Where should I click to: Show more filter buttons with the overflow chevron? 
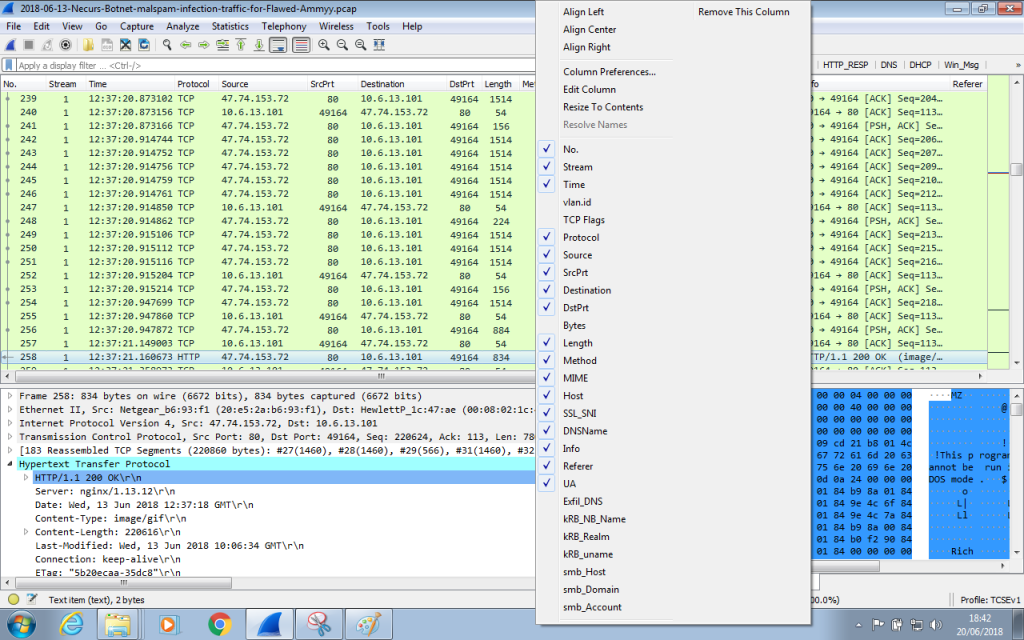click(x=1017, y=65)
